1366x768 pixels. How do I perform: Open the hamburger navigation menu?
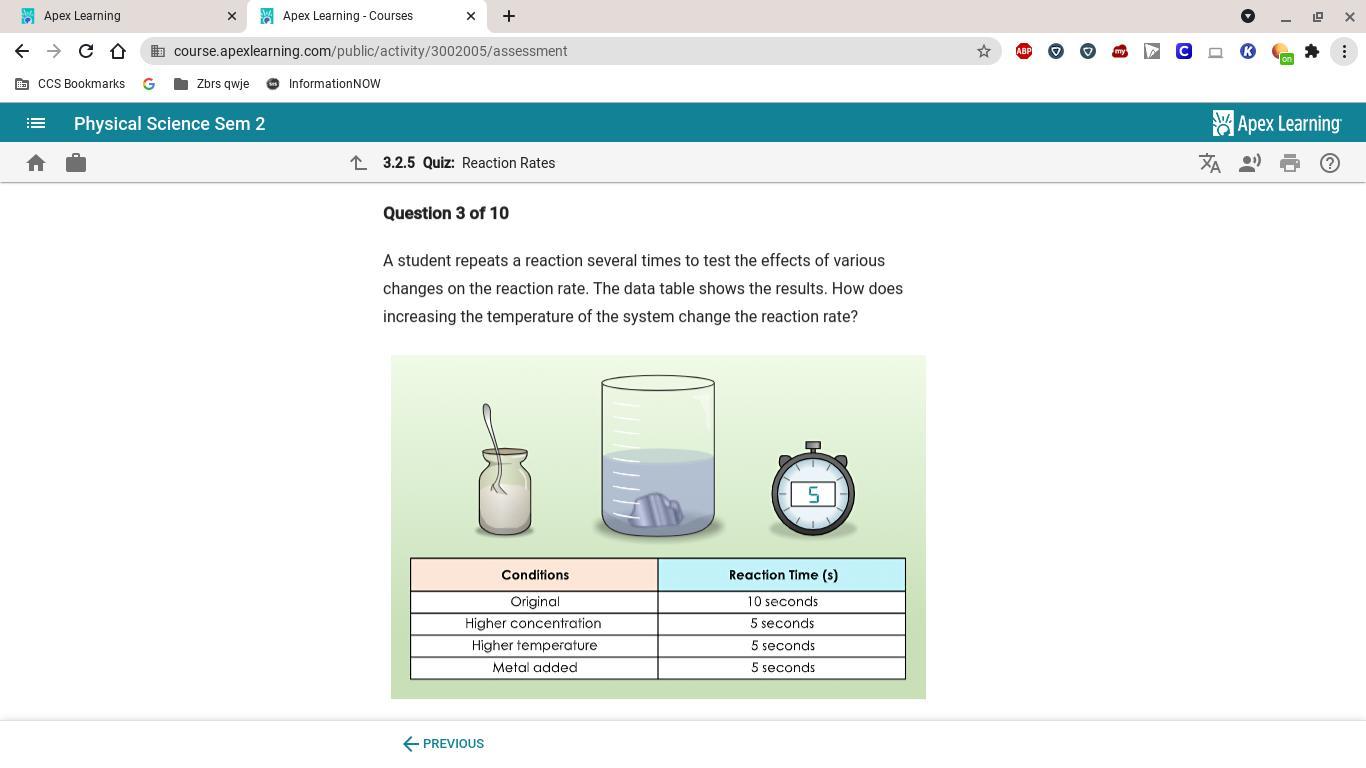(36, 124)
